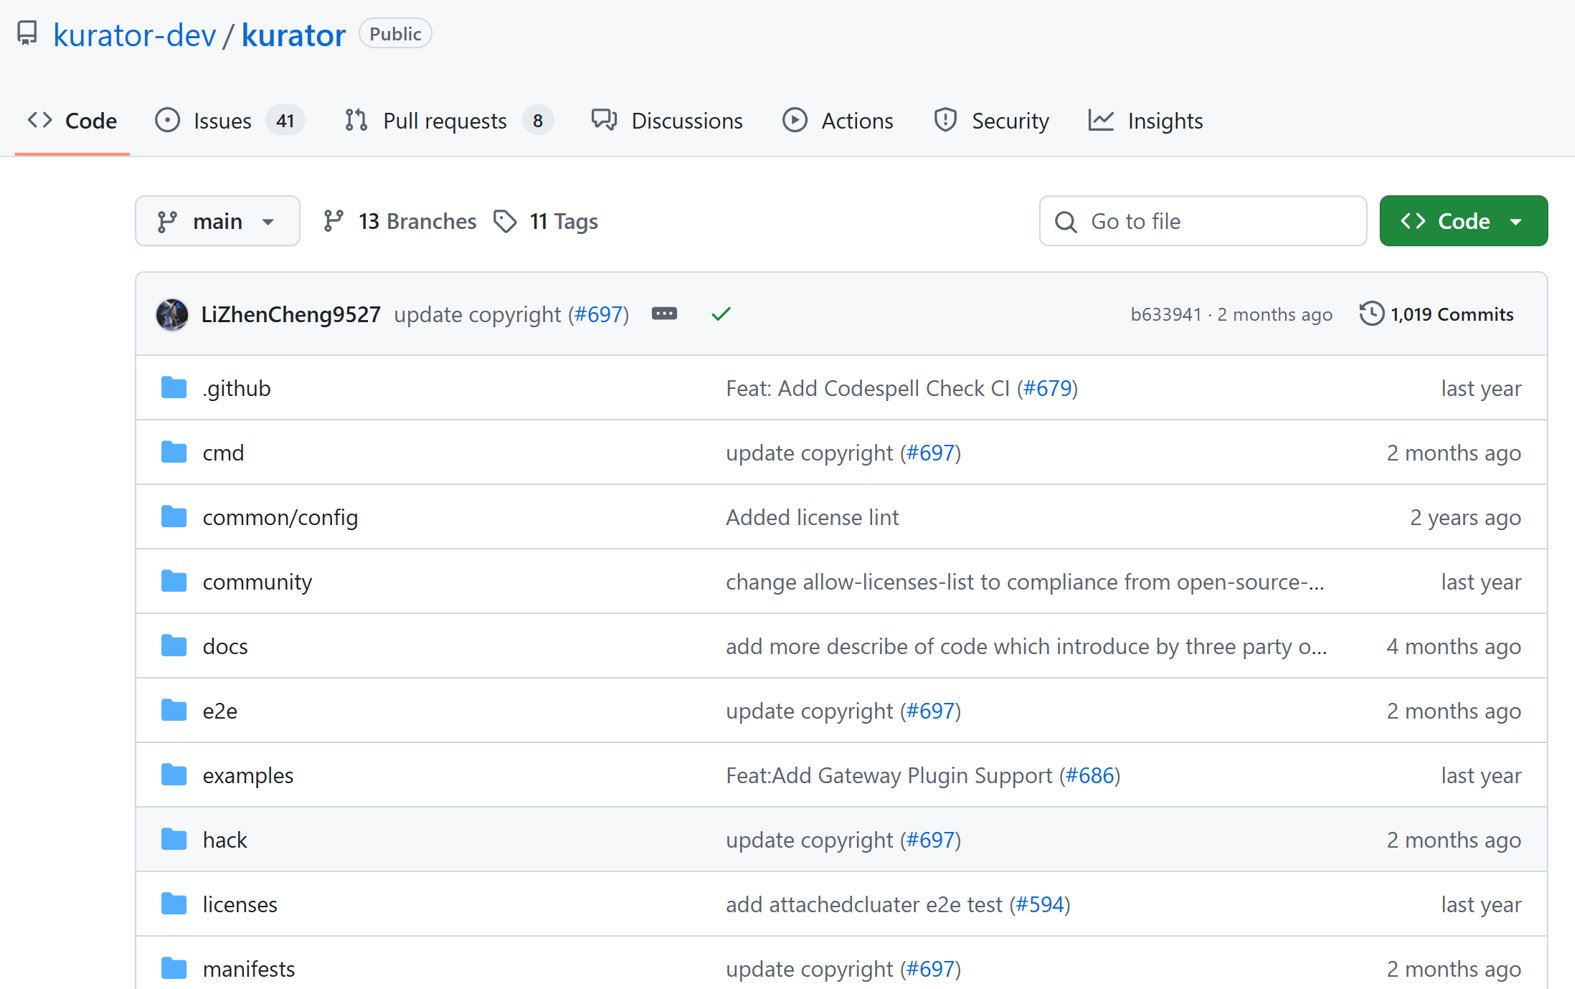Click the folder icon for licenses
Image resolution: width=1575 pixels, height=989 pixels.
pos(174,903)
